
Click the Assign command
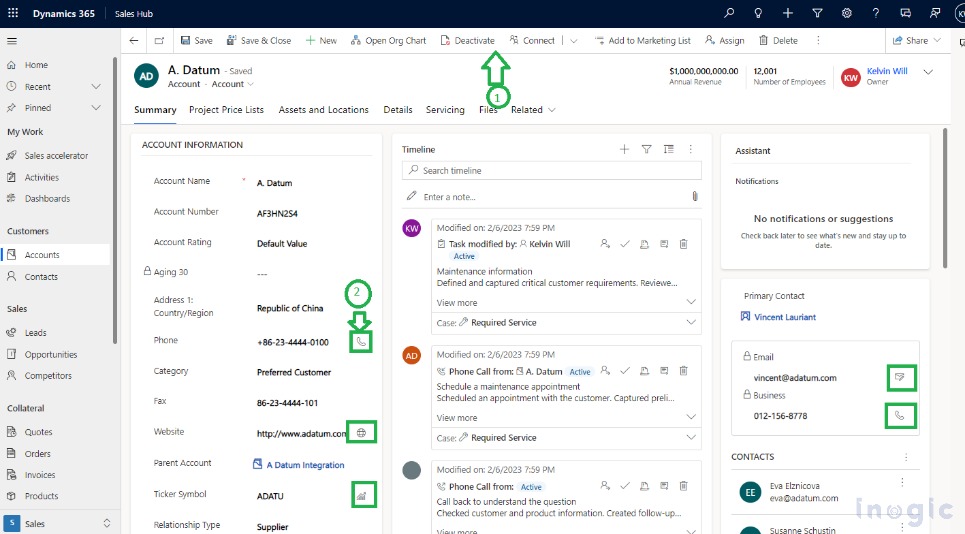(x=724, y=41)
